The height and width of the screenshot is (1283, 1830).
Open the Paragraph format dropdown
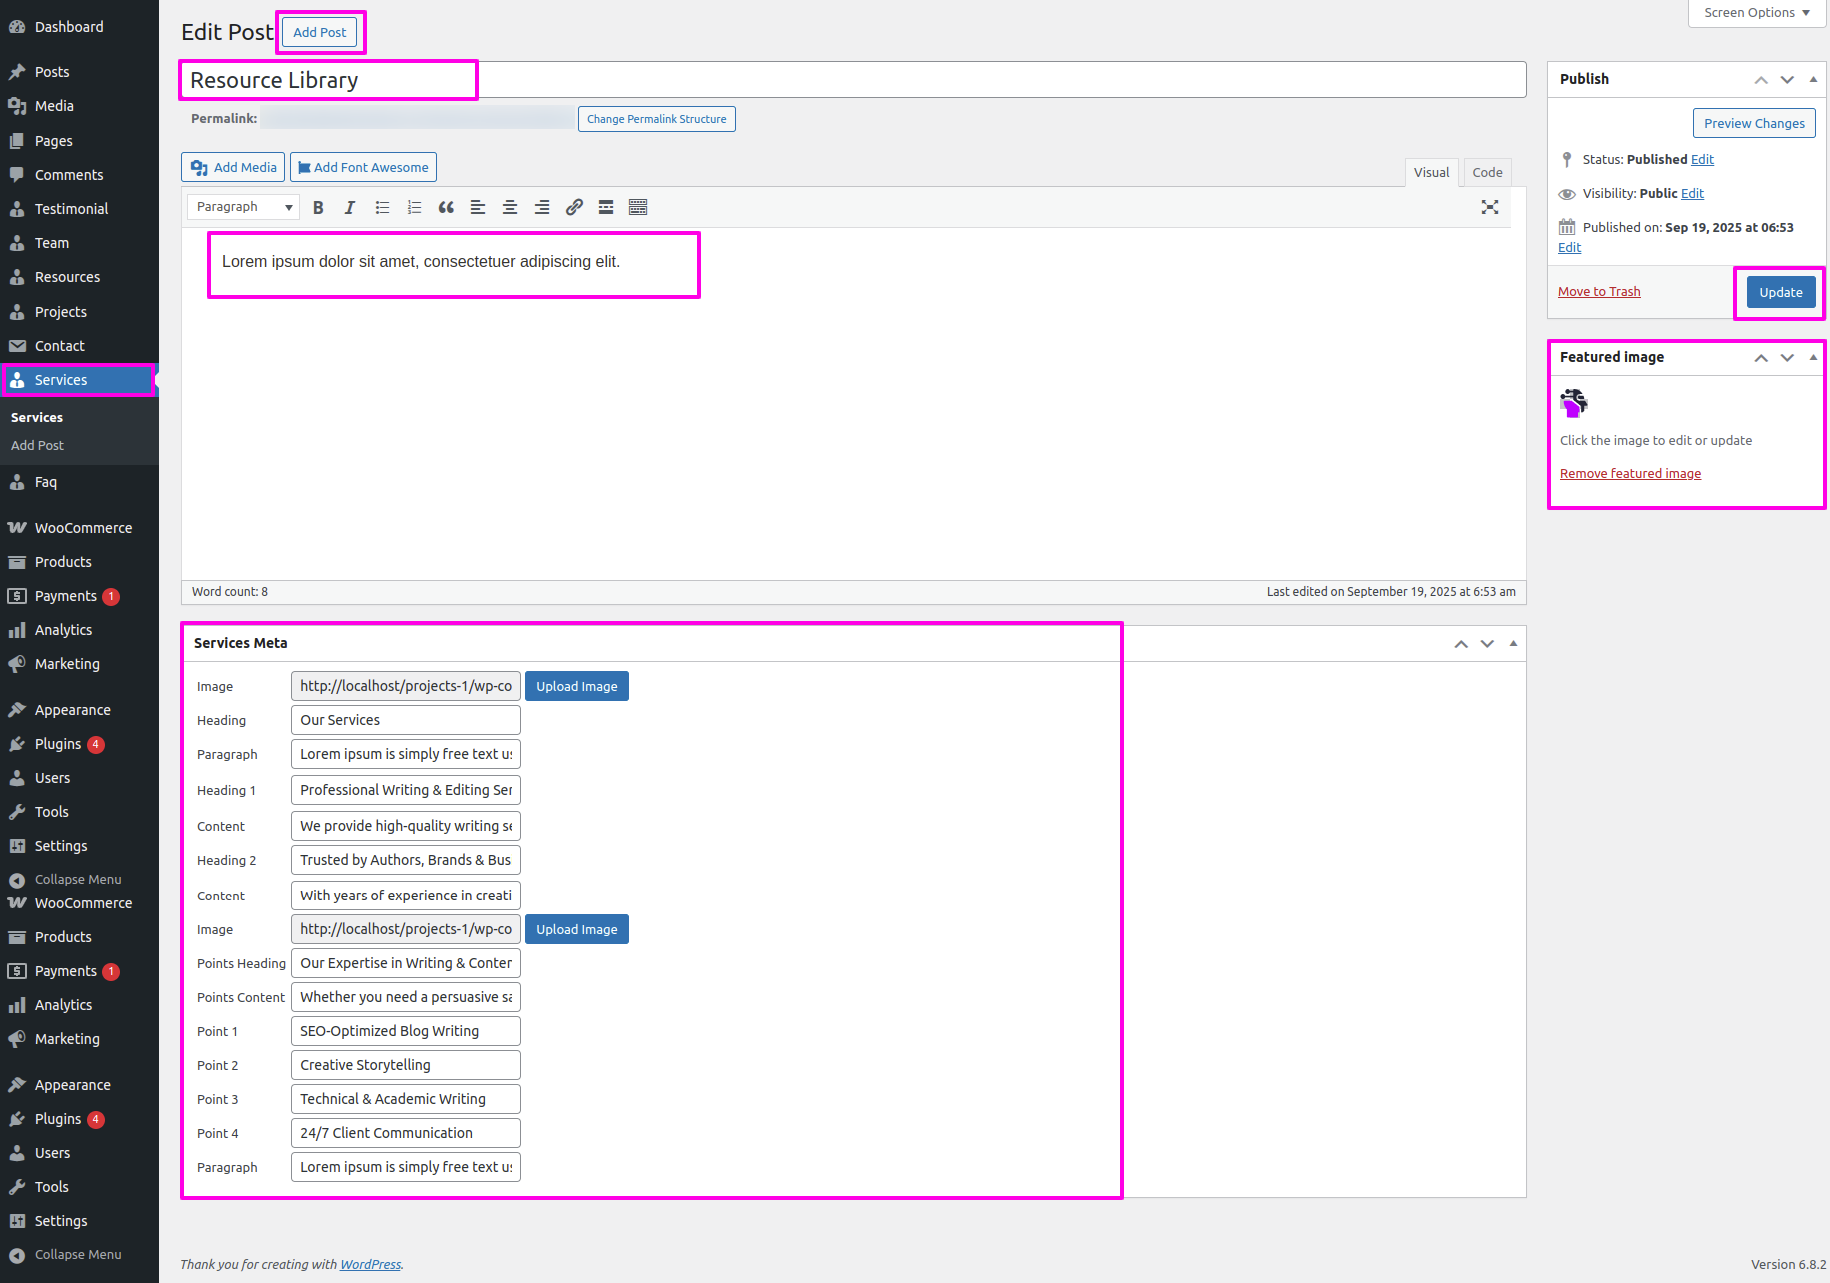tap(244, 207)
